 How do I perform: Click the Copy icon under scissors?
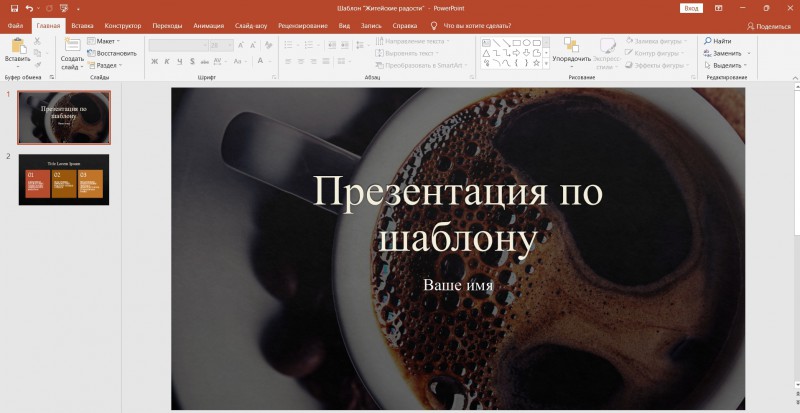tap(37, 53)
